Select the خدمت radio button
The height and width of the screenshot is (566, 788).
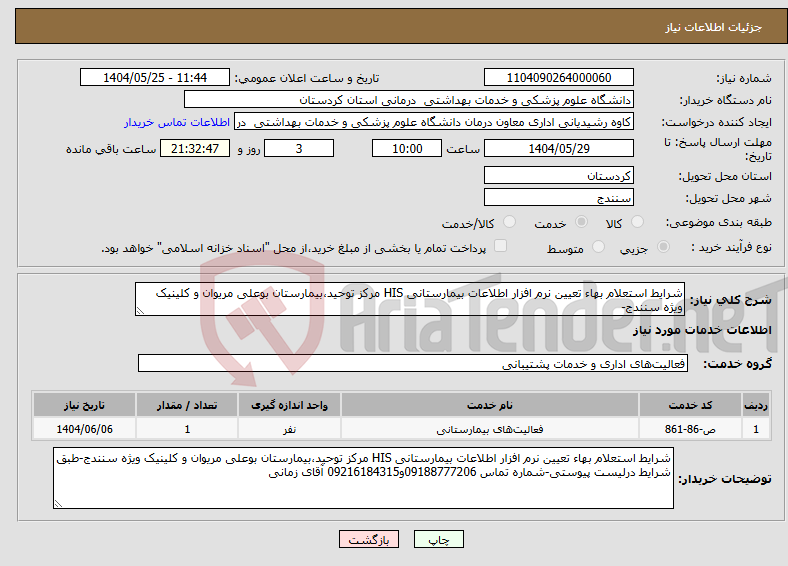581,222
